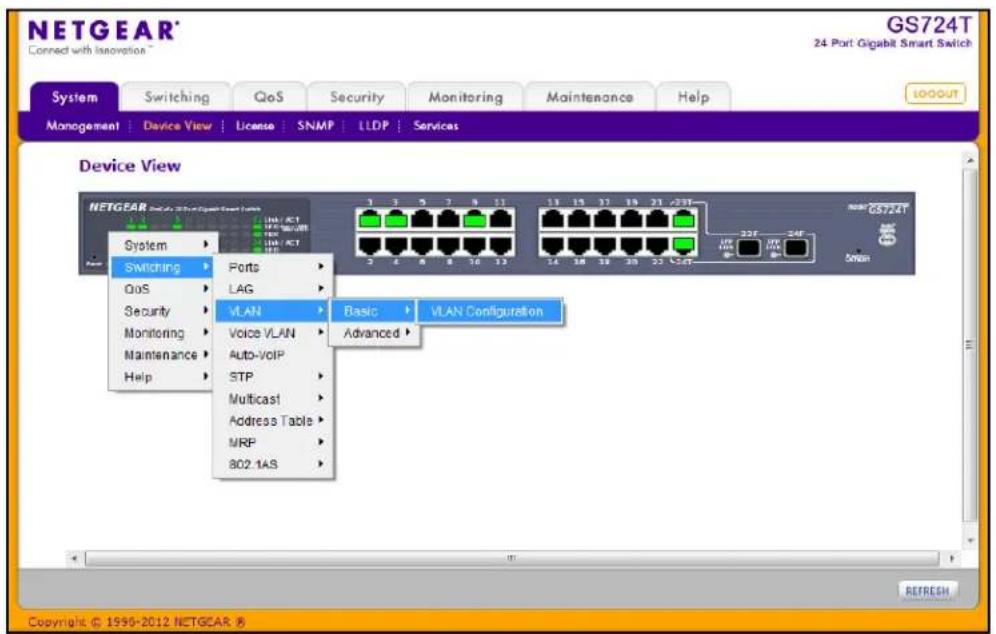Select Monitoring in the popup context menu
The width and height of the screenshot is (996, 634).
(162, 333)
